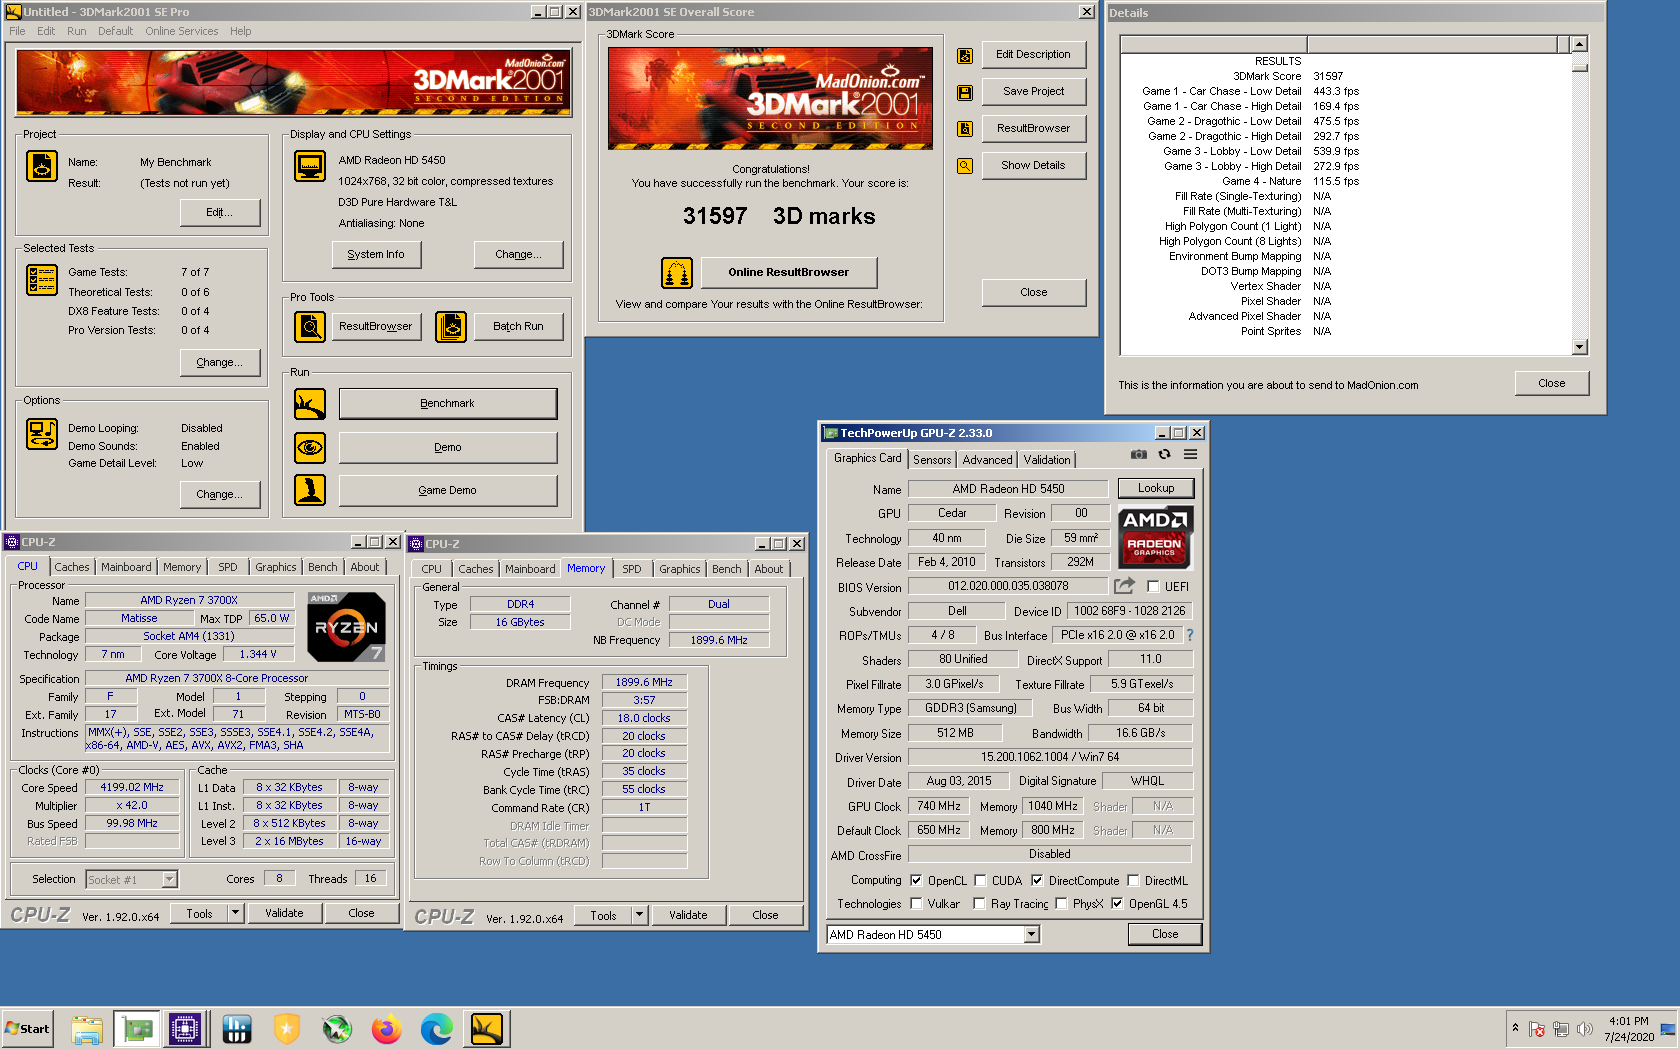Click the Options demo looping icon
This screenshot has width=1680, height=1050.
42,434
